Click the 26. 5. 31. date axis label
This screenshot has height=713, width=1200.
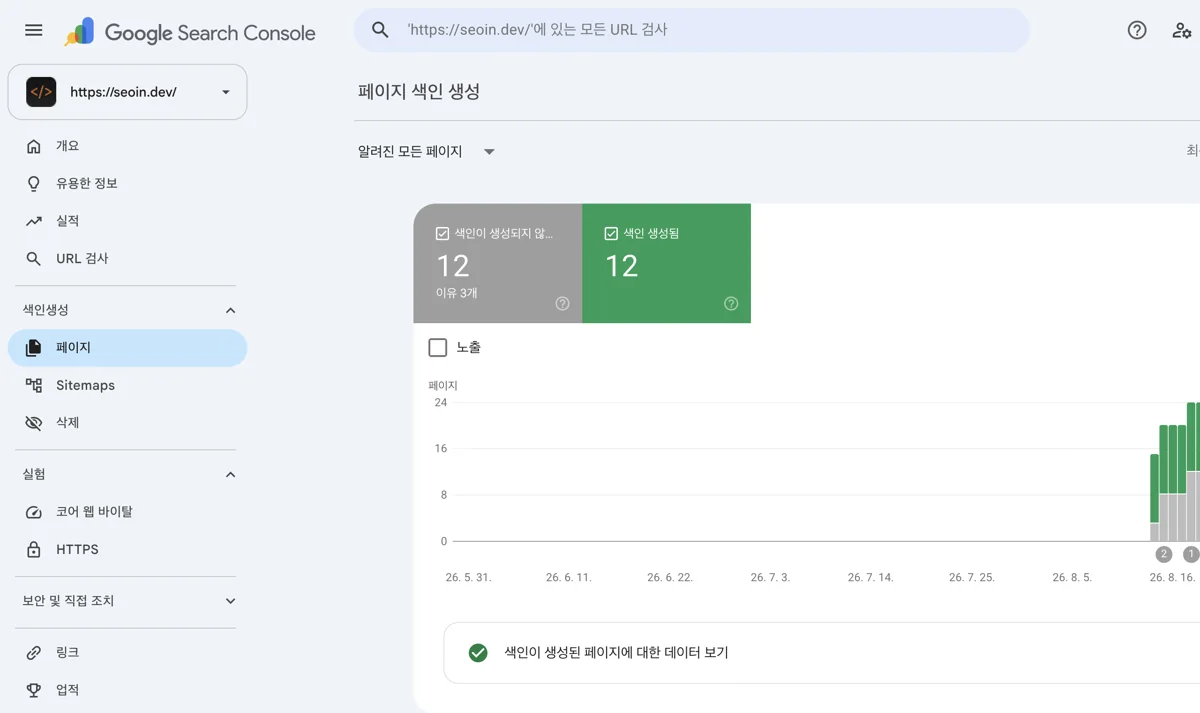point(468,578)
